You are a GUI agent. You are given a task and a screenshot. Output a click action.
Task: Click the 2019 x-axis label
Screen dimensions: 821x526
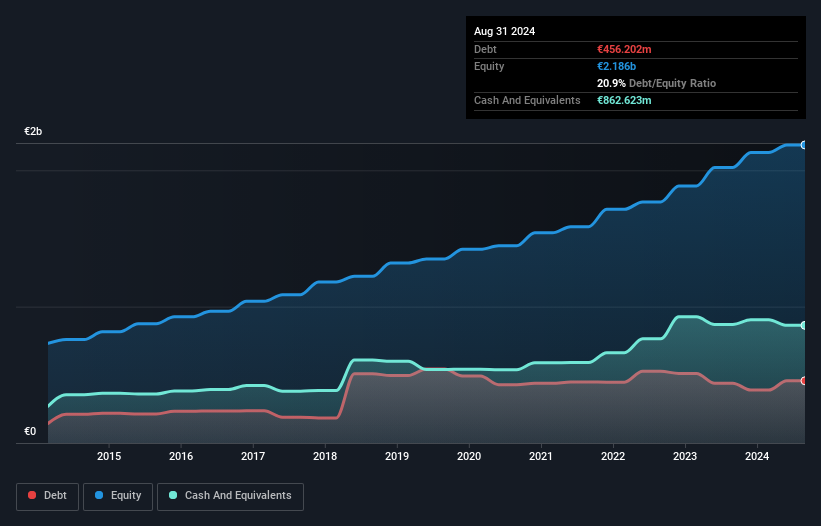click(397, 456)
